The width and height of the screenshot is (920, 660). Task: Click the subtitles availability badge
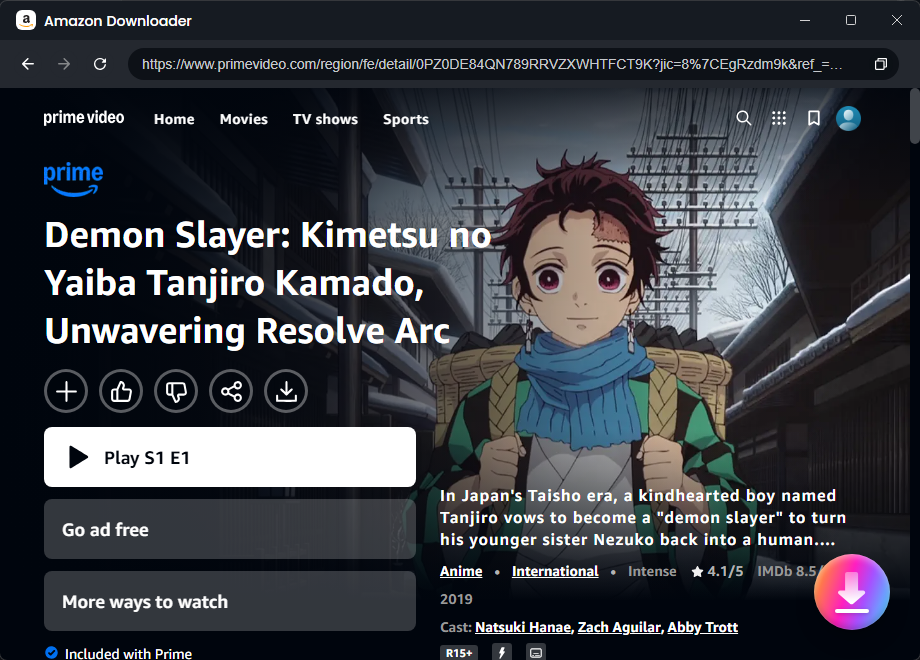pos(535,652)
